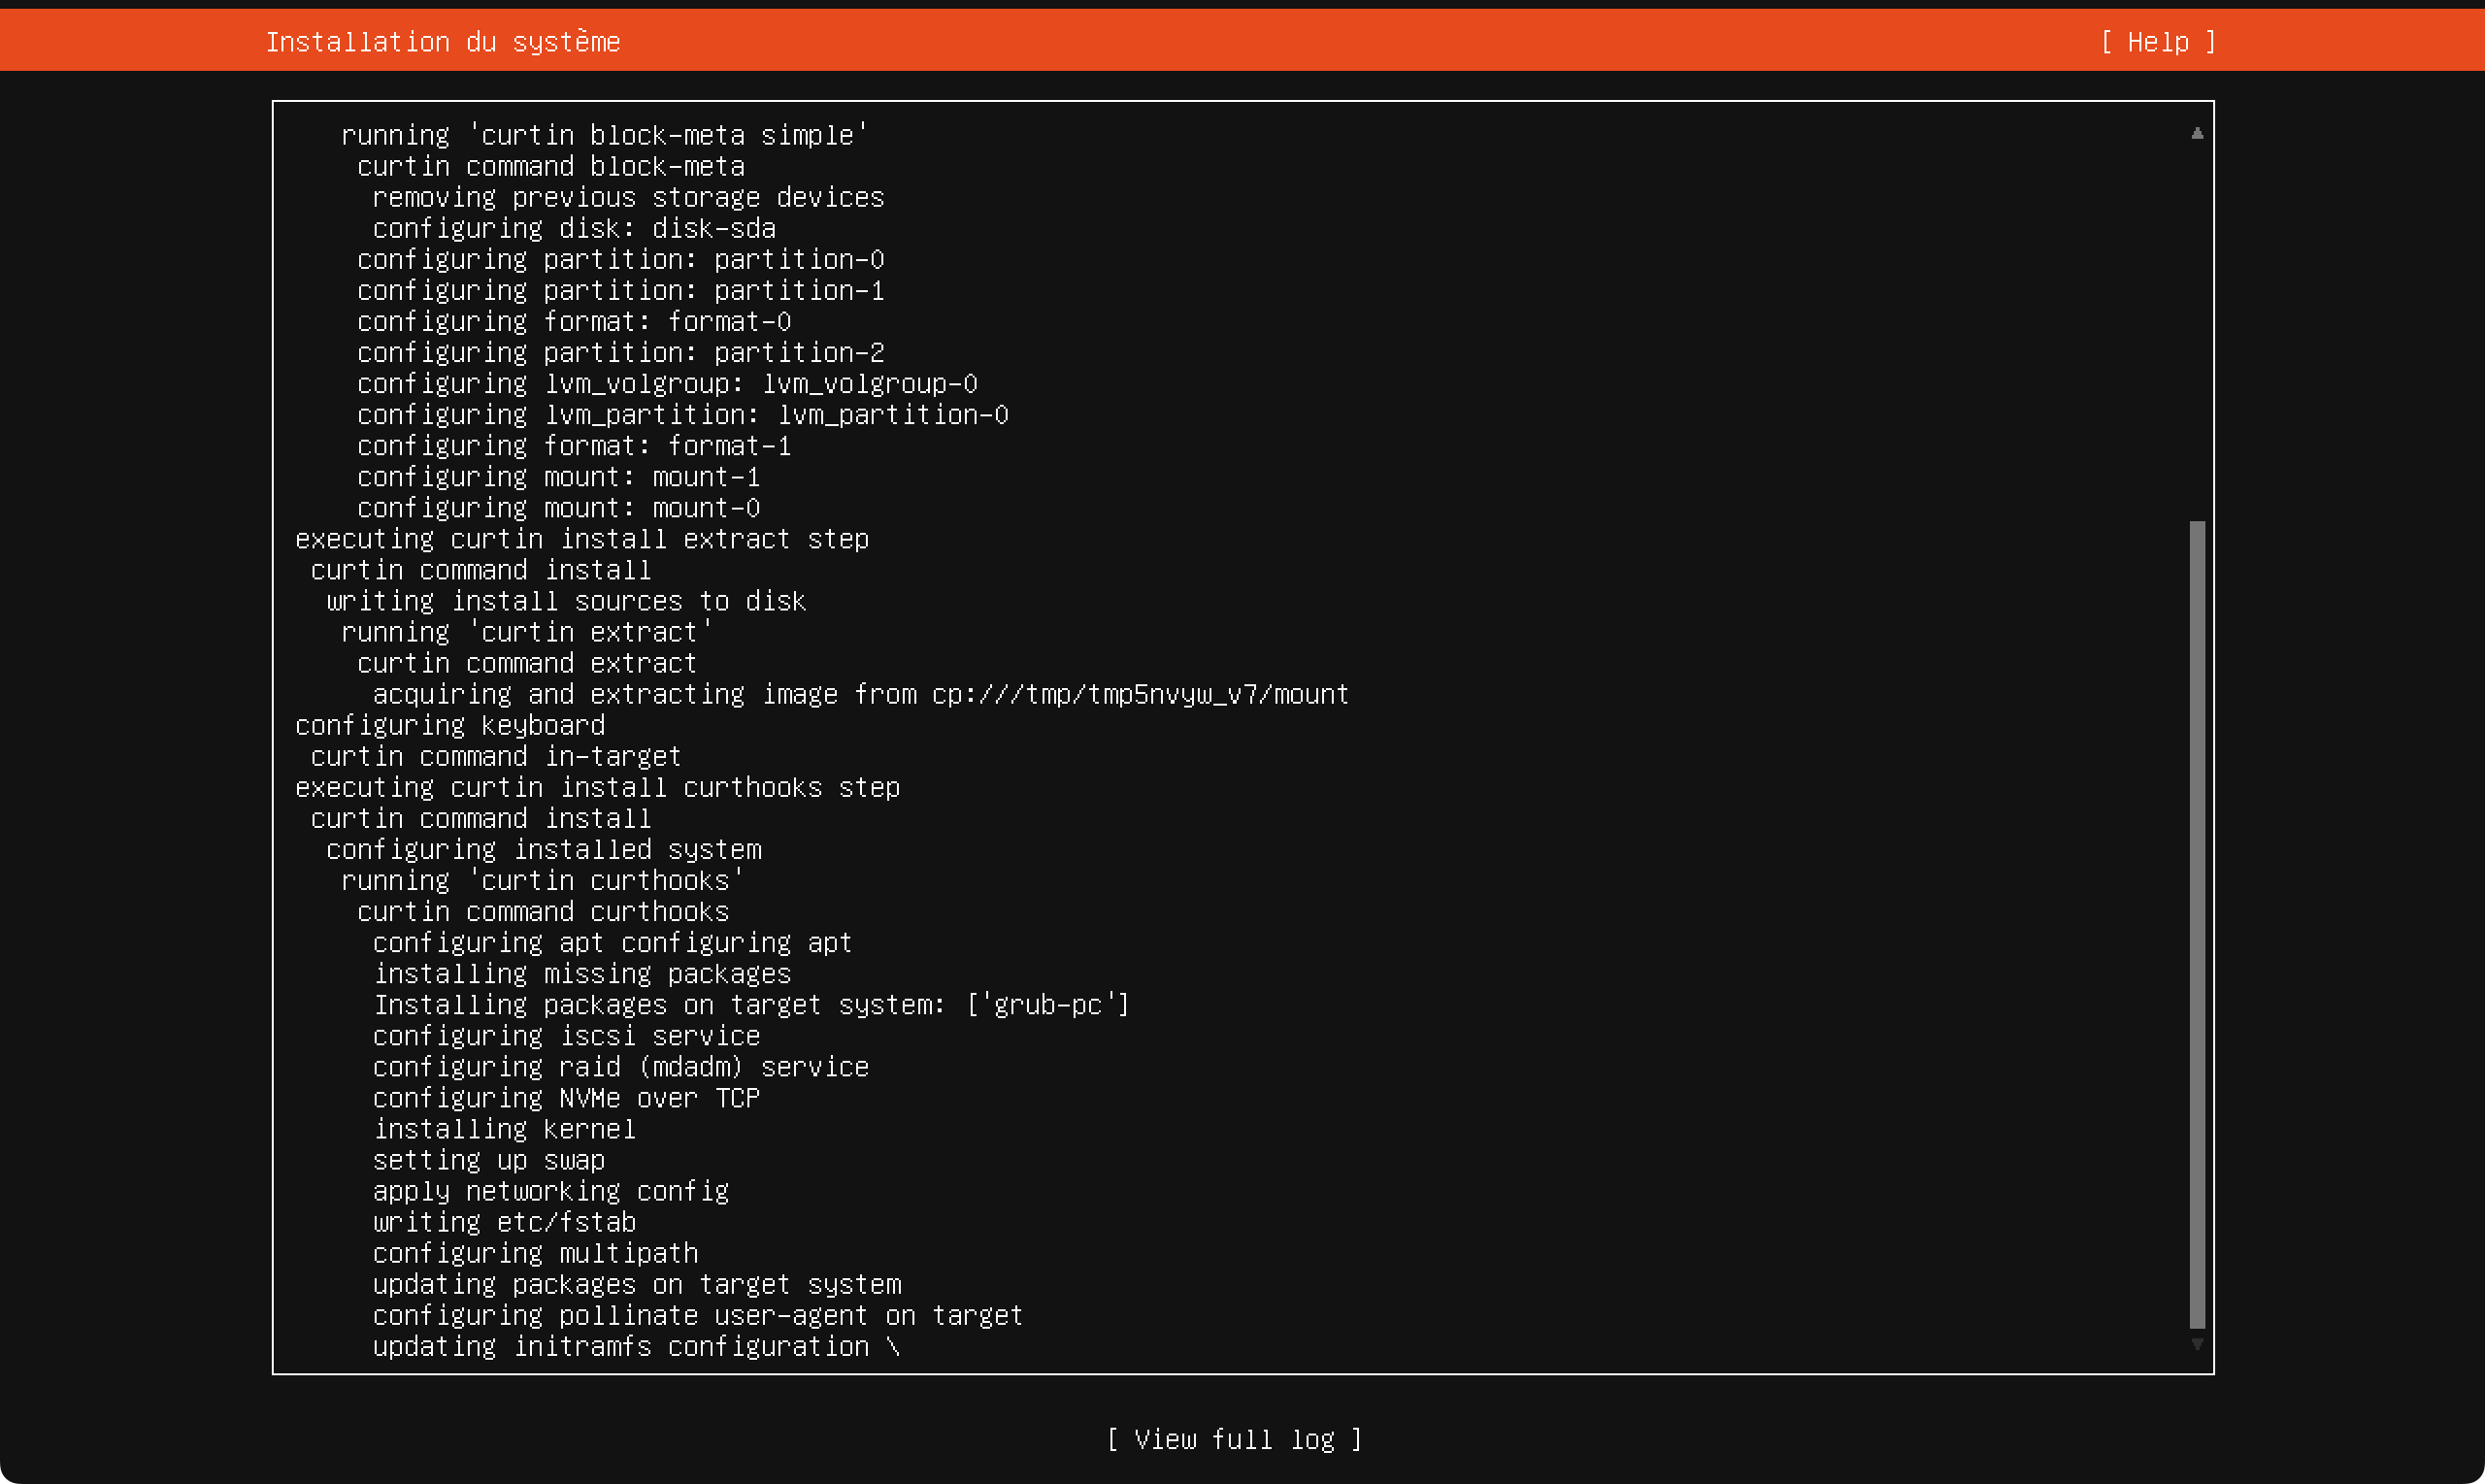Select 'executing curtin install extract step' line
Image resolution: width=2485 pixels, height=1484 pixels.
pos(581,539)
